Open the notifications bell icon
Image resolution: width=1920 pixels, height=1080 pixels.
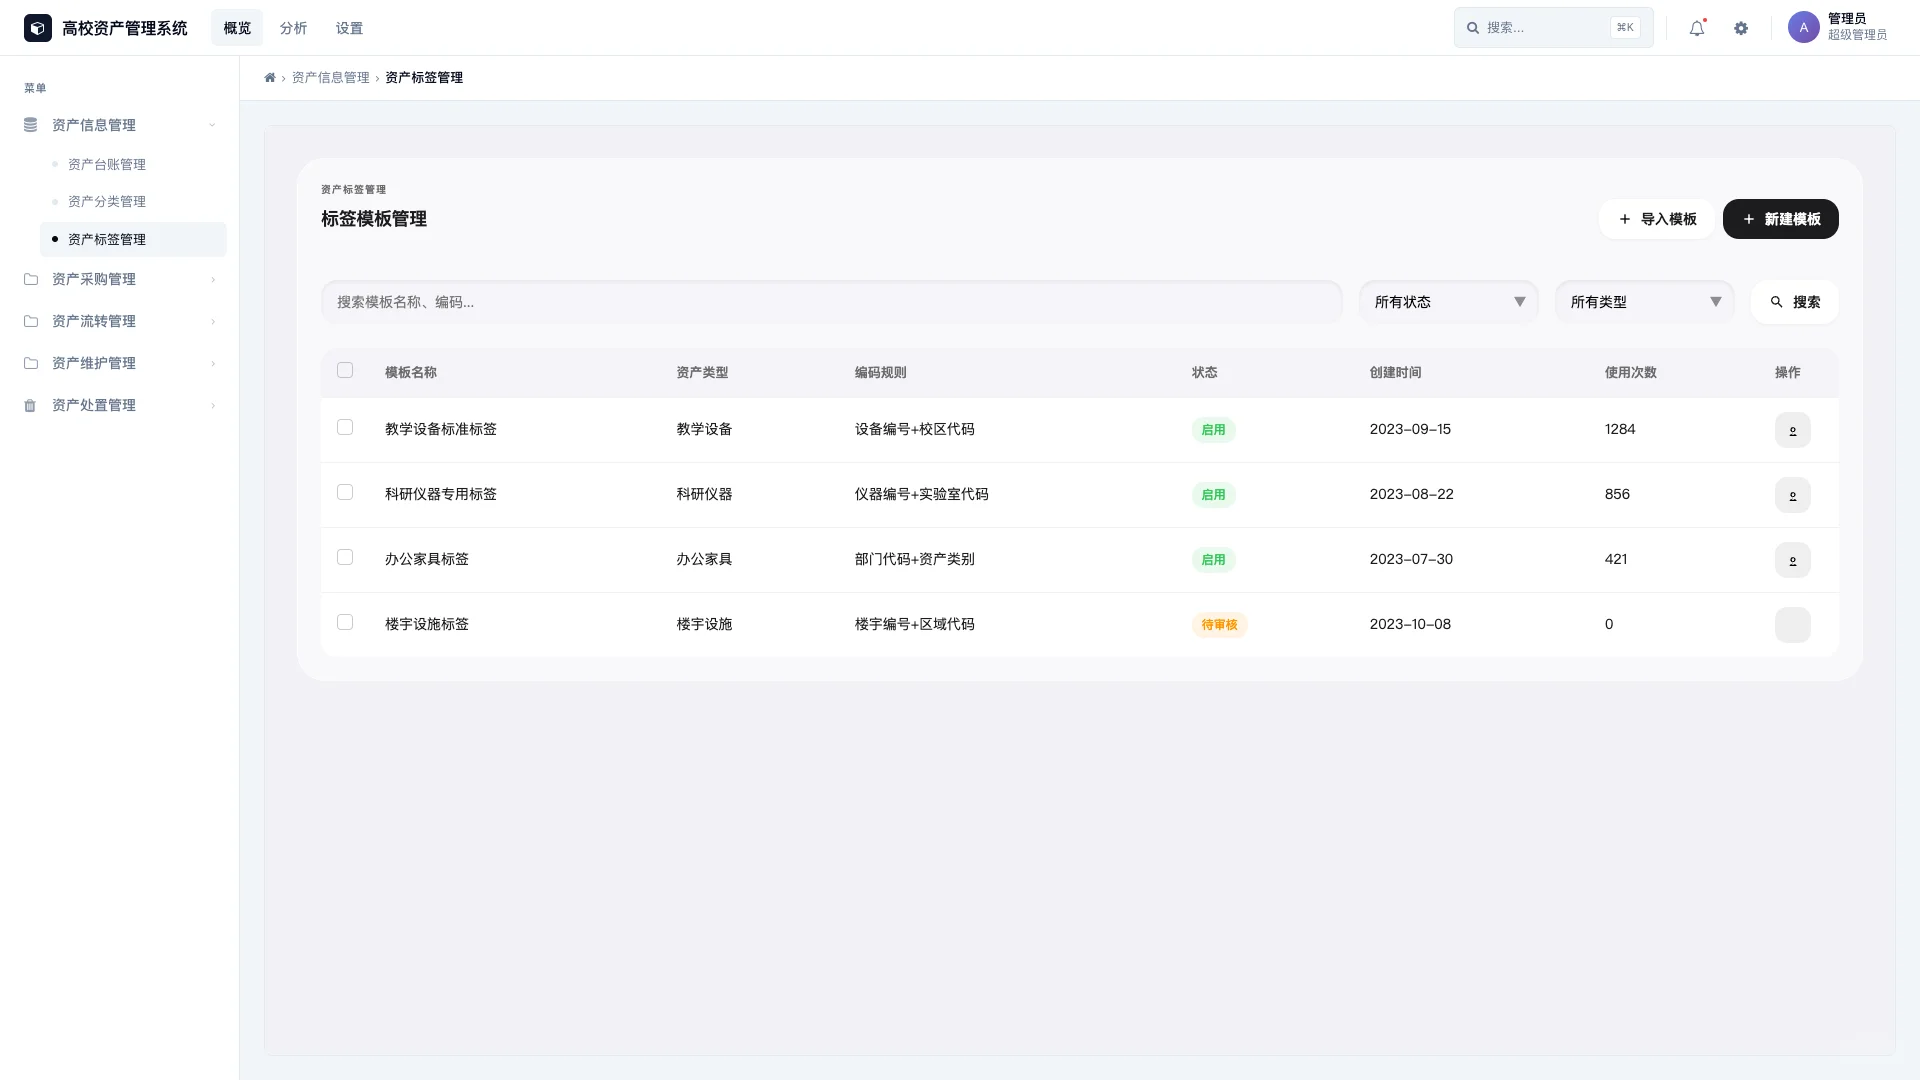[1697, 28]
